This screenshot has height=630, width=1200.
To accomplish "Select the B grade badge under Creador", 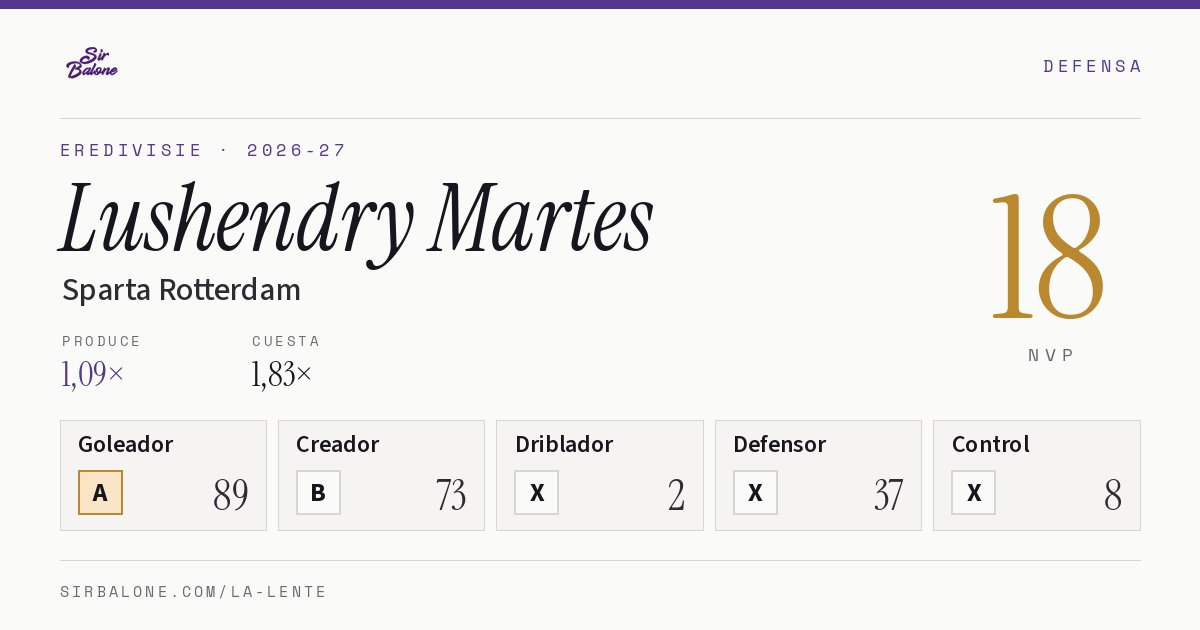I will click(318, 492).
